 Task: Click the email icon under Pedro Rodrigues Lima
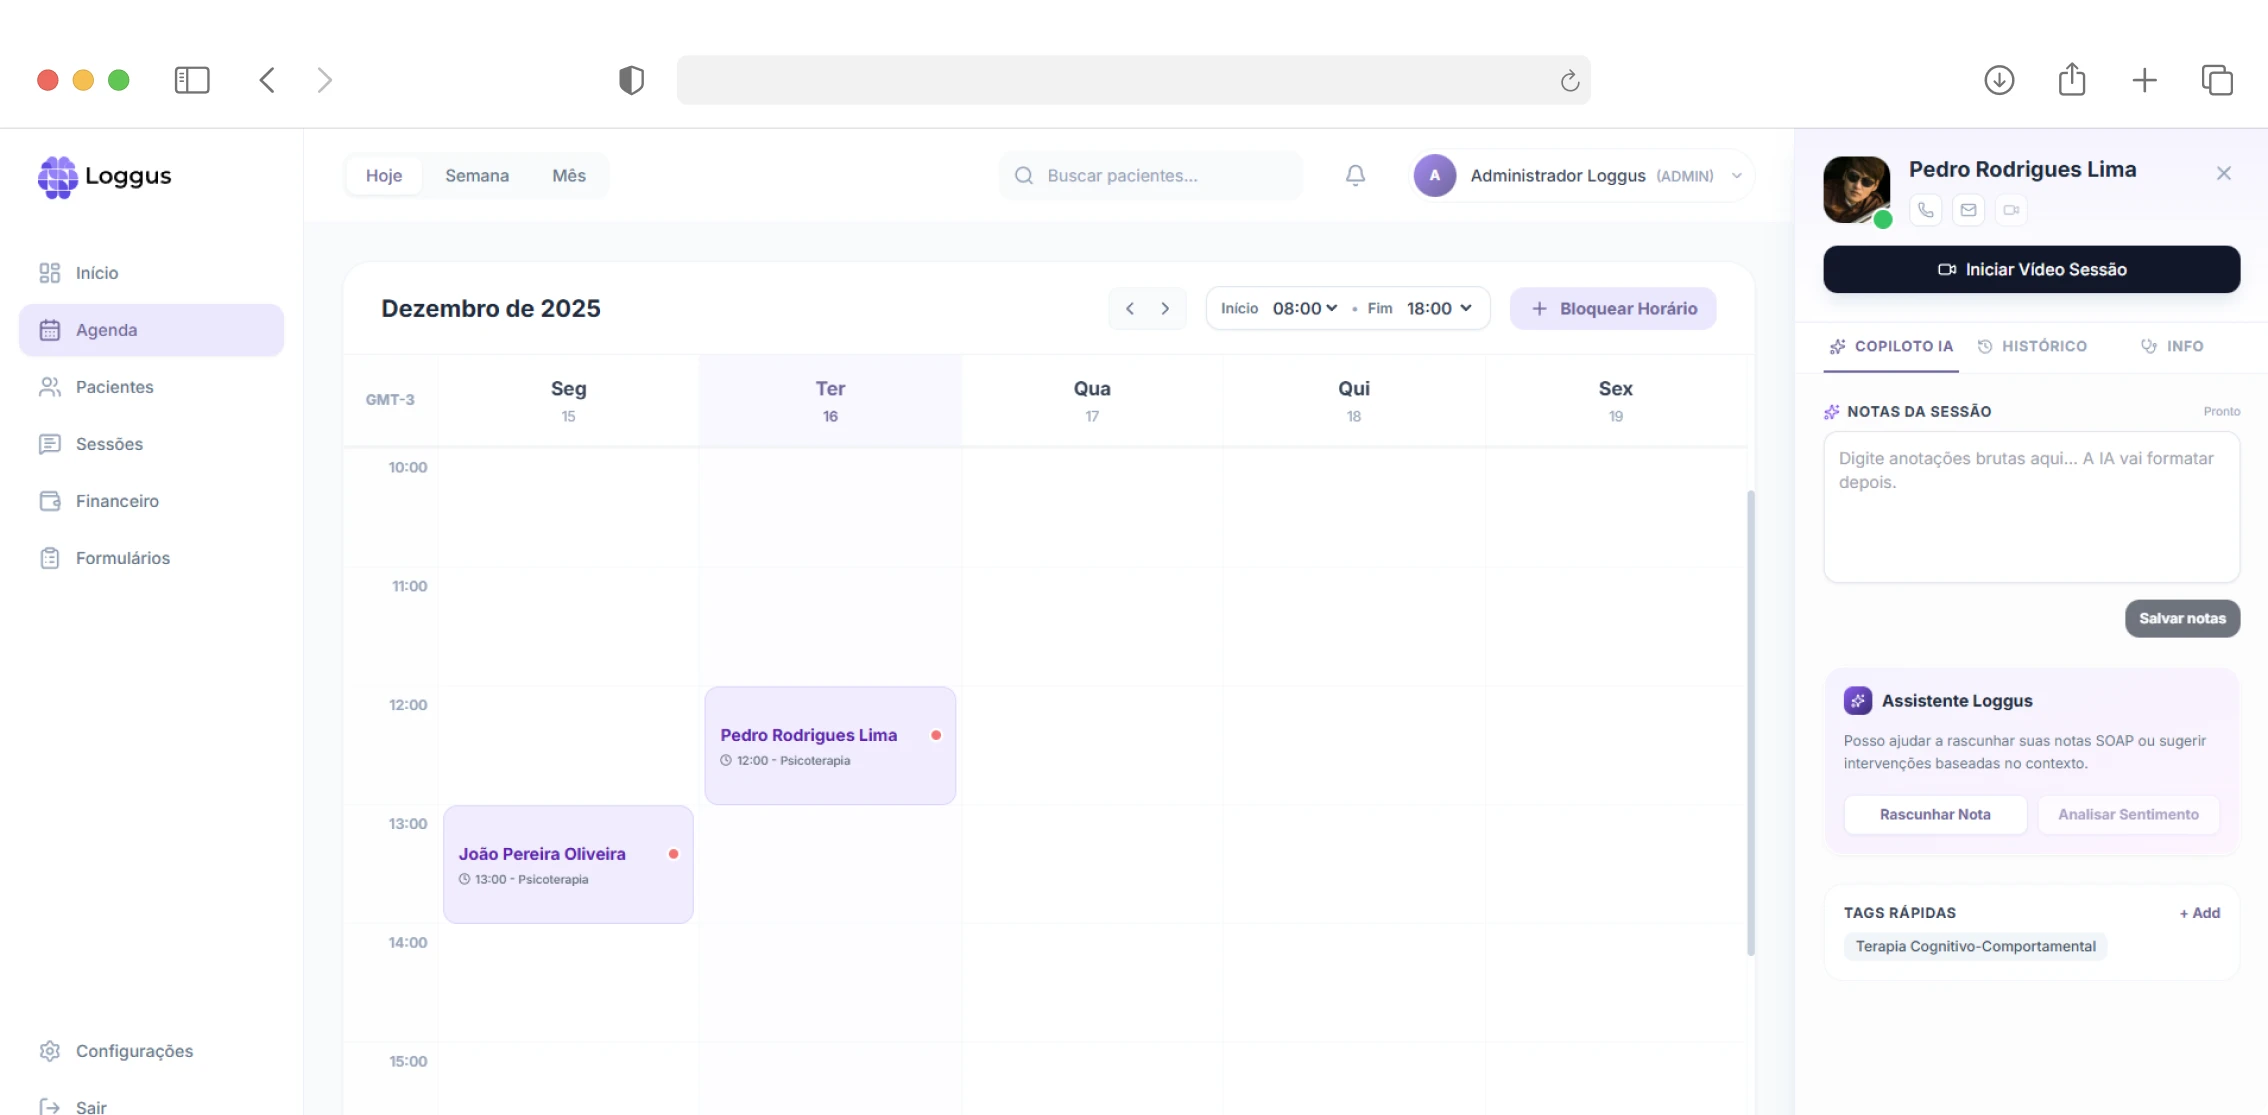click(x=1968, y=210)
